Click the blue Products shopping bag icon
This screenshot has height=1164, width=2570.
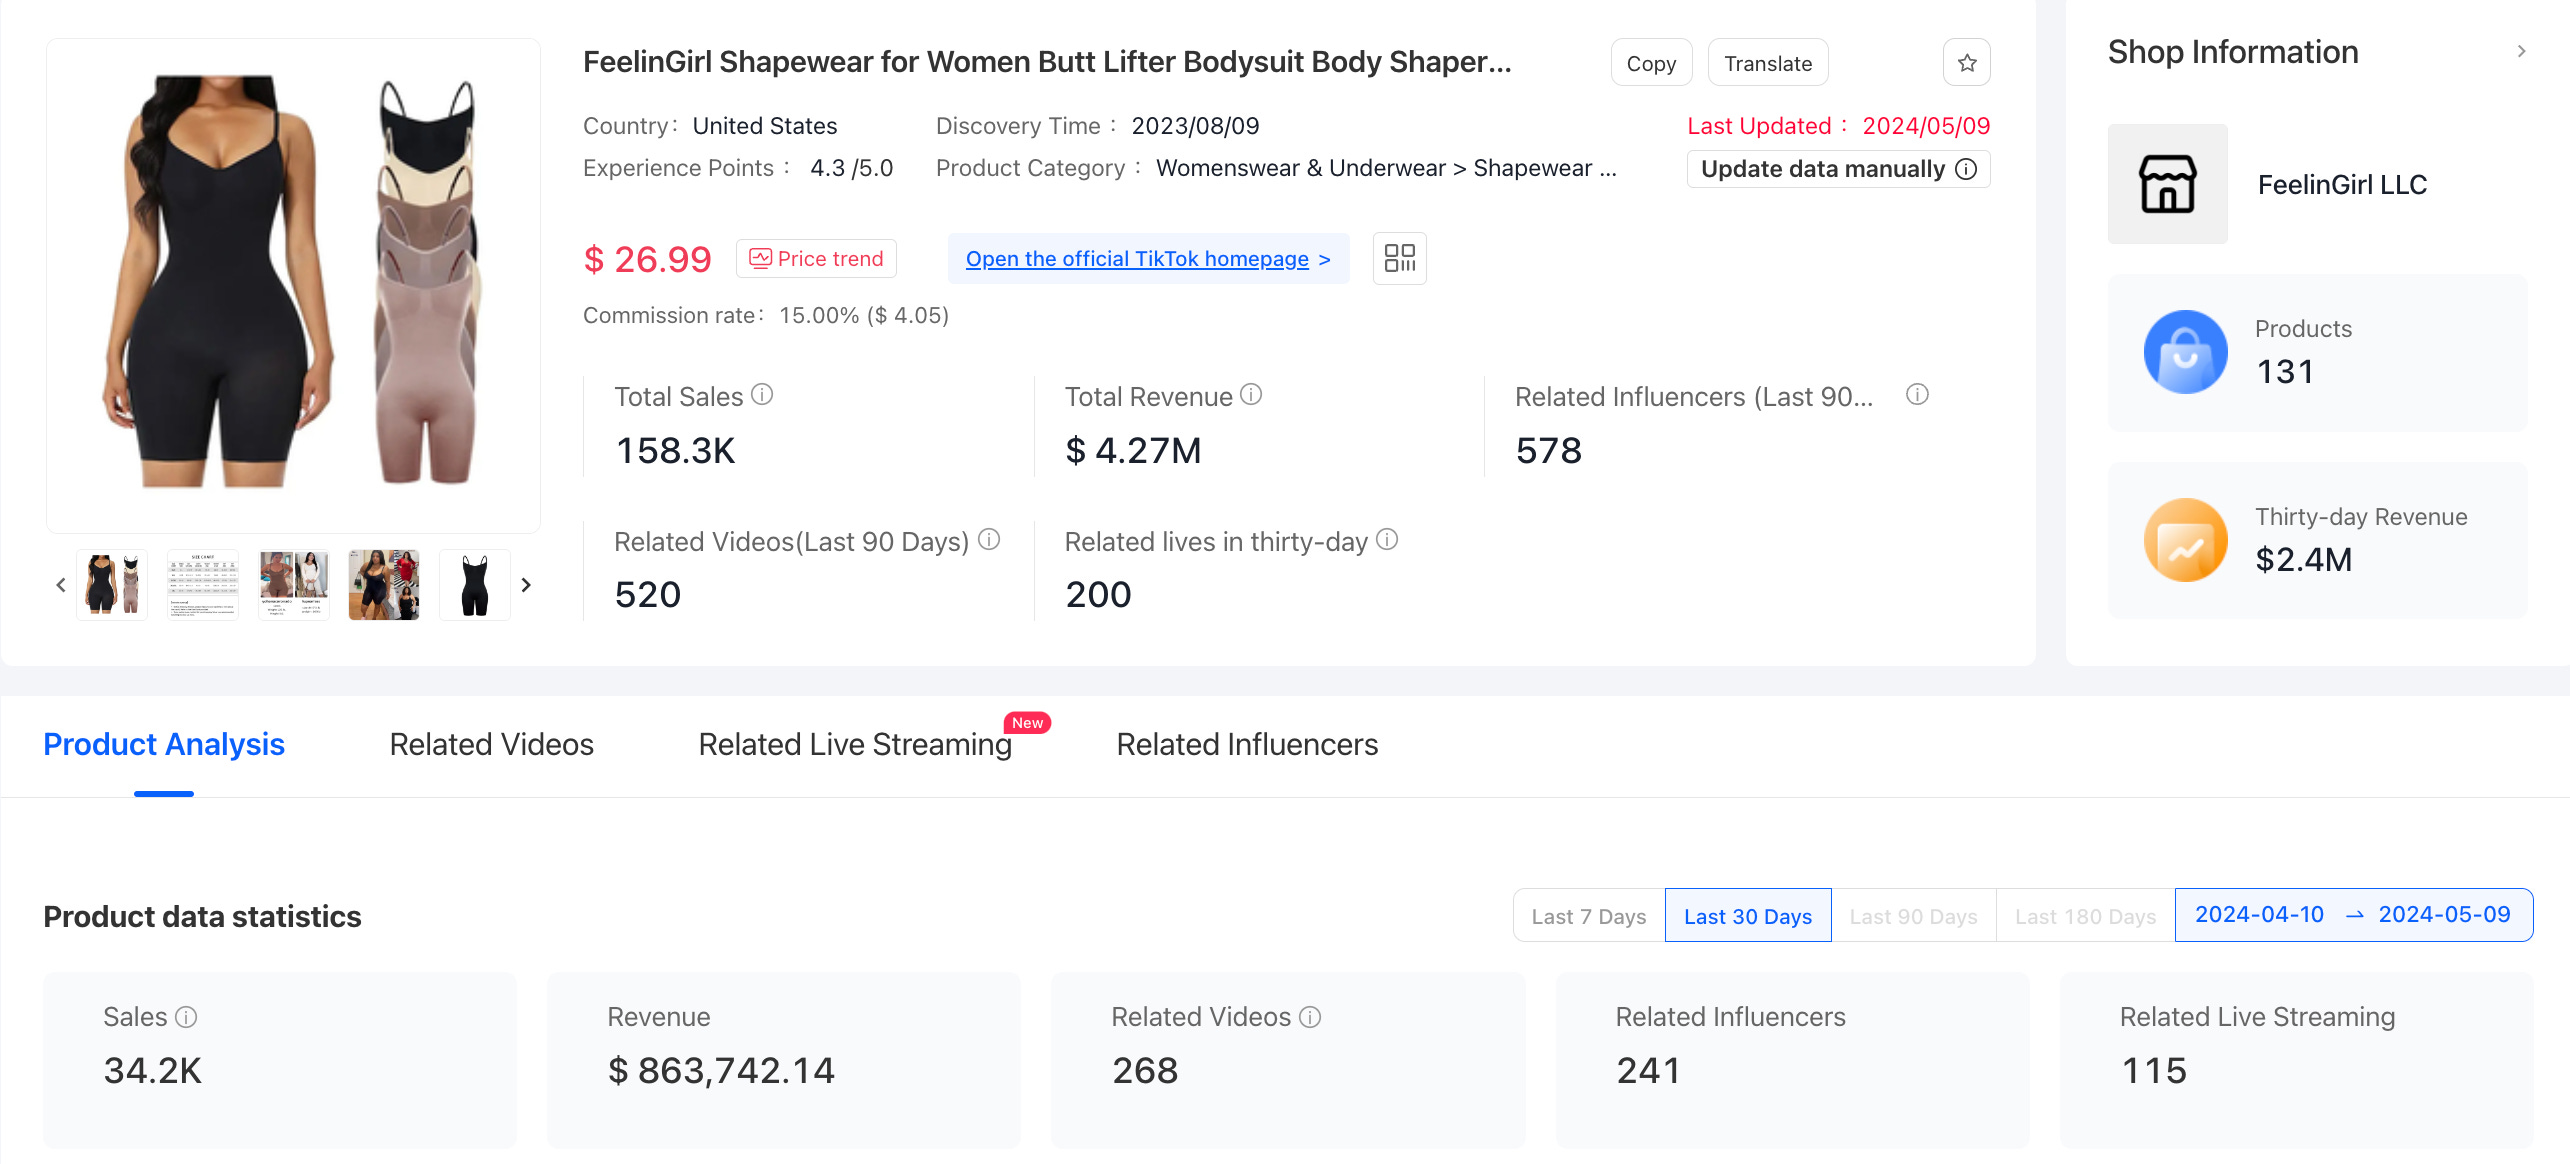point(2185,352)
